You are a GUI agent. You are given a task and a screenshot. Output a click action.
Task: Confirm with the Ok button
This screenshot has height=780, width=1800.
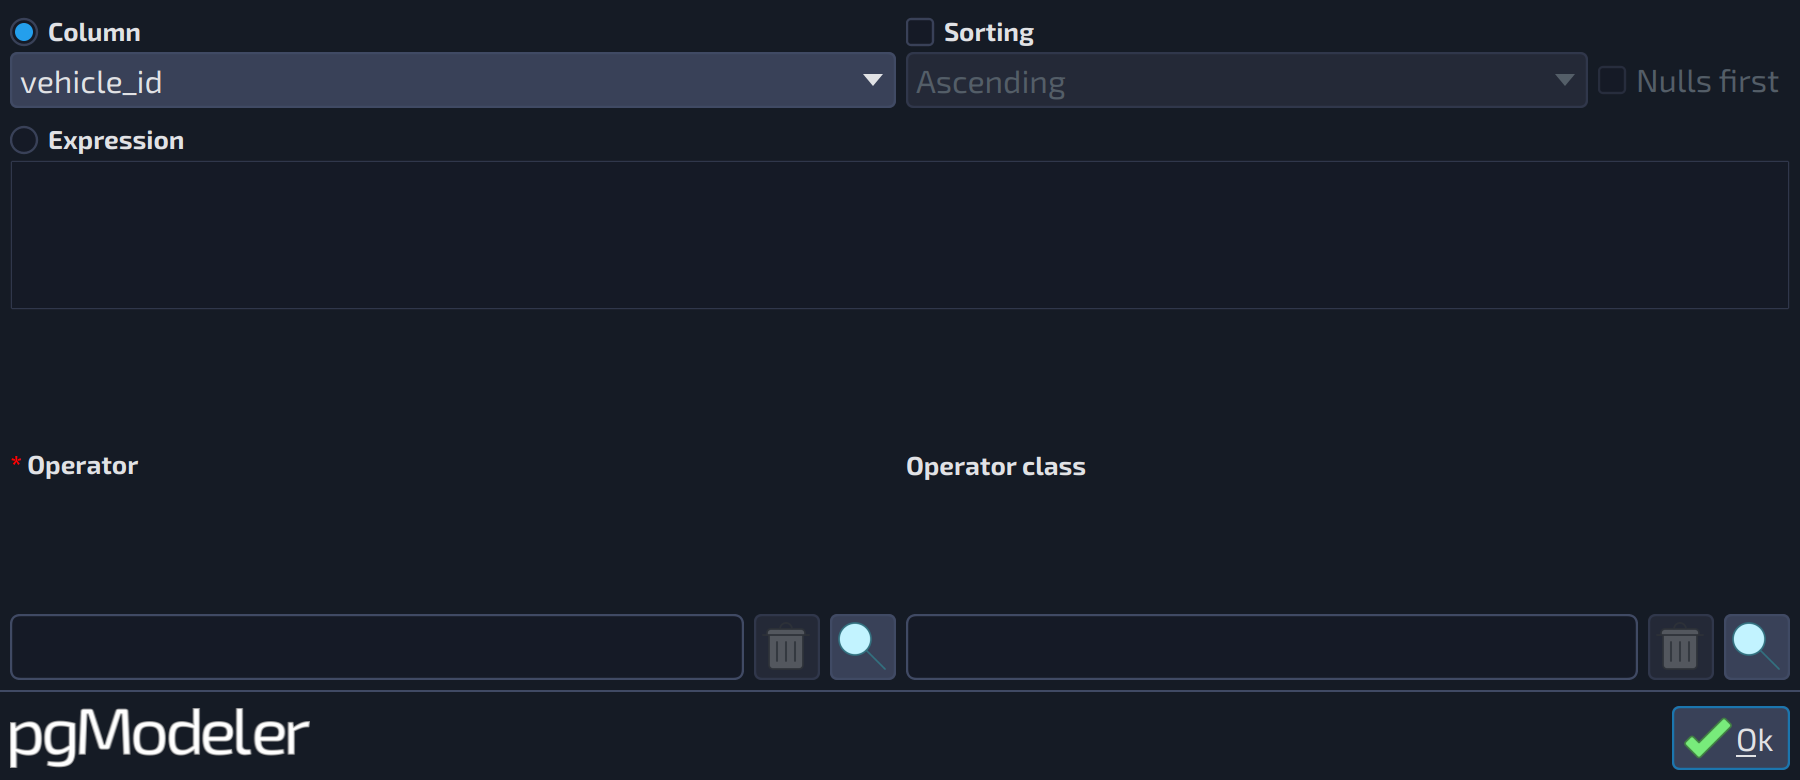(1730, 738)
